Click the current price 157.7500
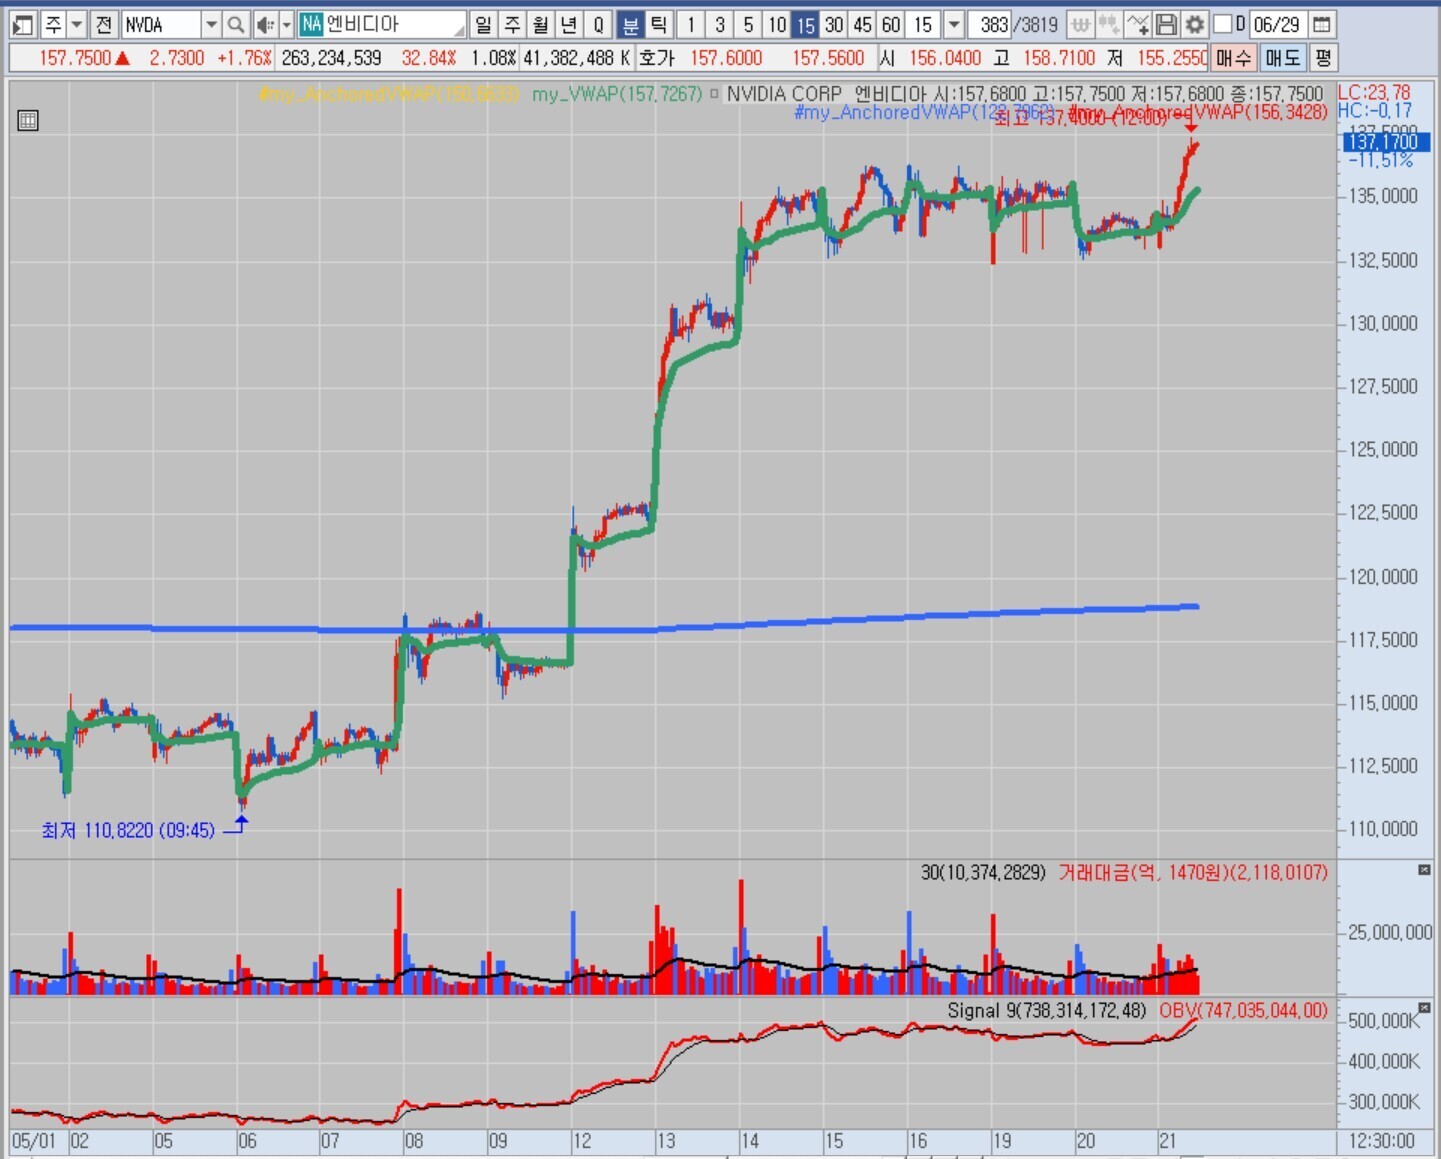Viewport: 1441px width, 1159px height. point(75,58)
